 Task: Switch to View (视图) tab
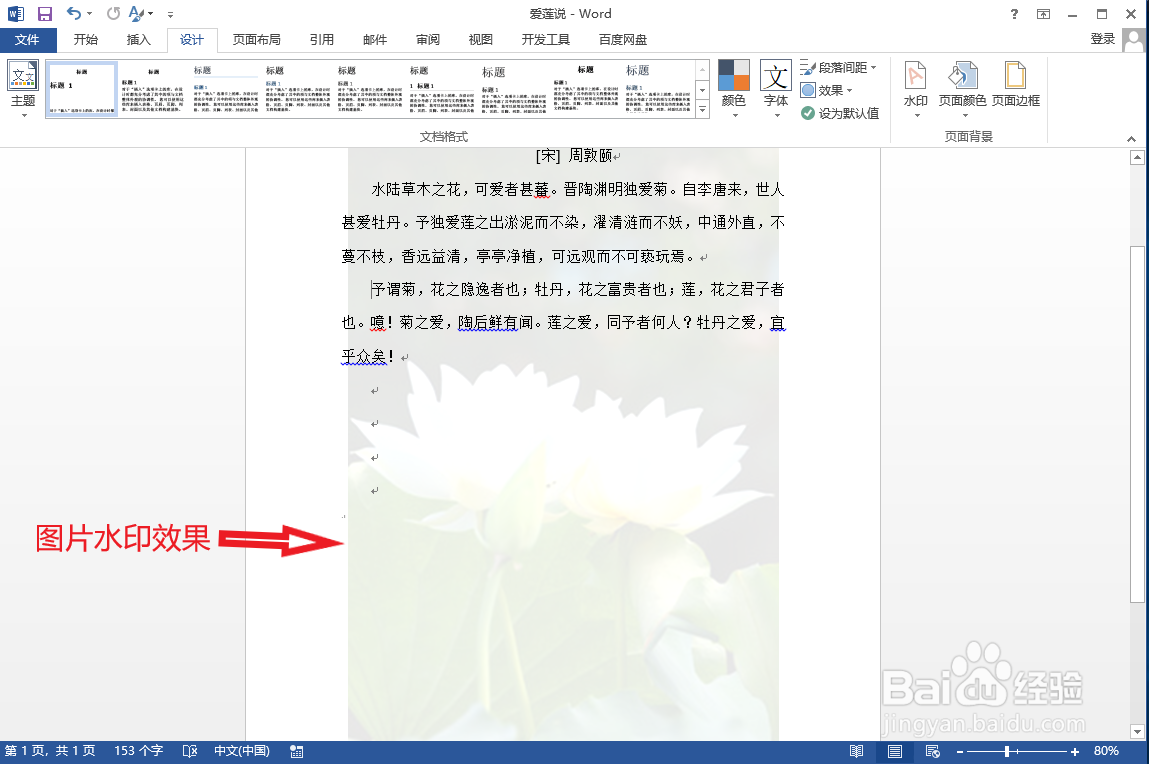tap(481, 40)
